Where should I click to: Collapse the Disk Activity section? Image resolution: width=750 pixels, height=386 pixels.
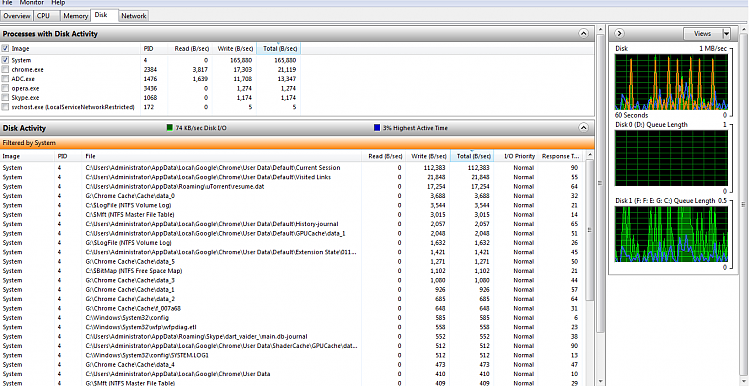click(583, 128)
